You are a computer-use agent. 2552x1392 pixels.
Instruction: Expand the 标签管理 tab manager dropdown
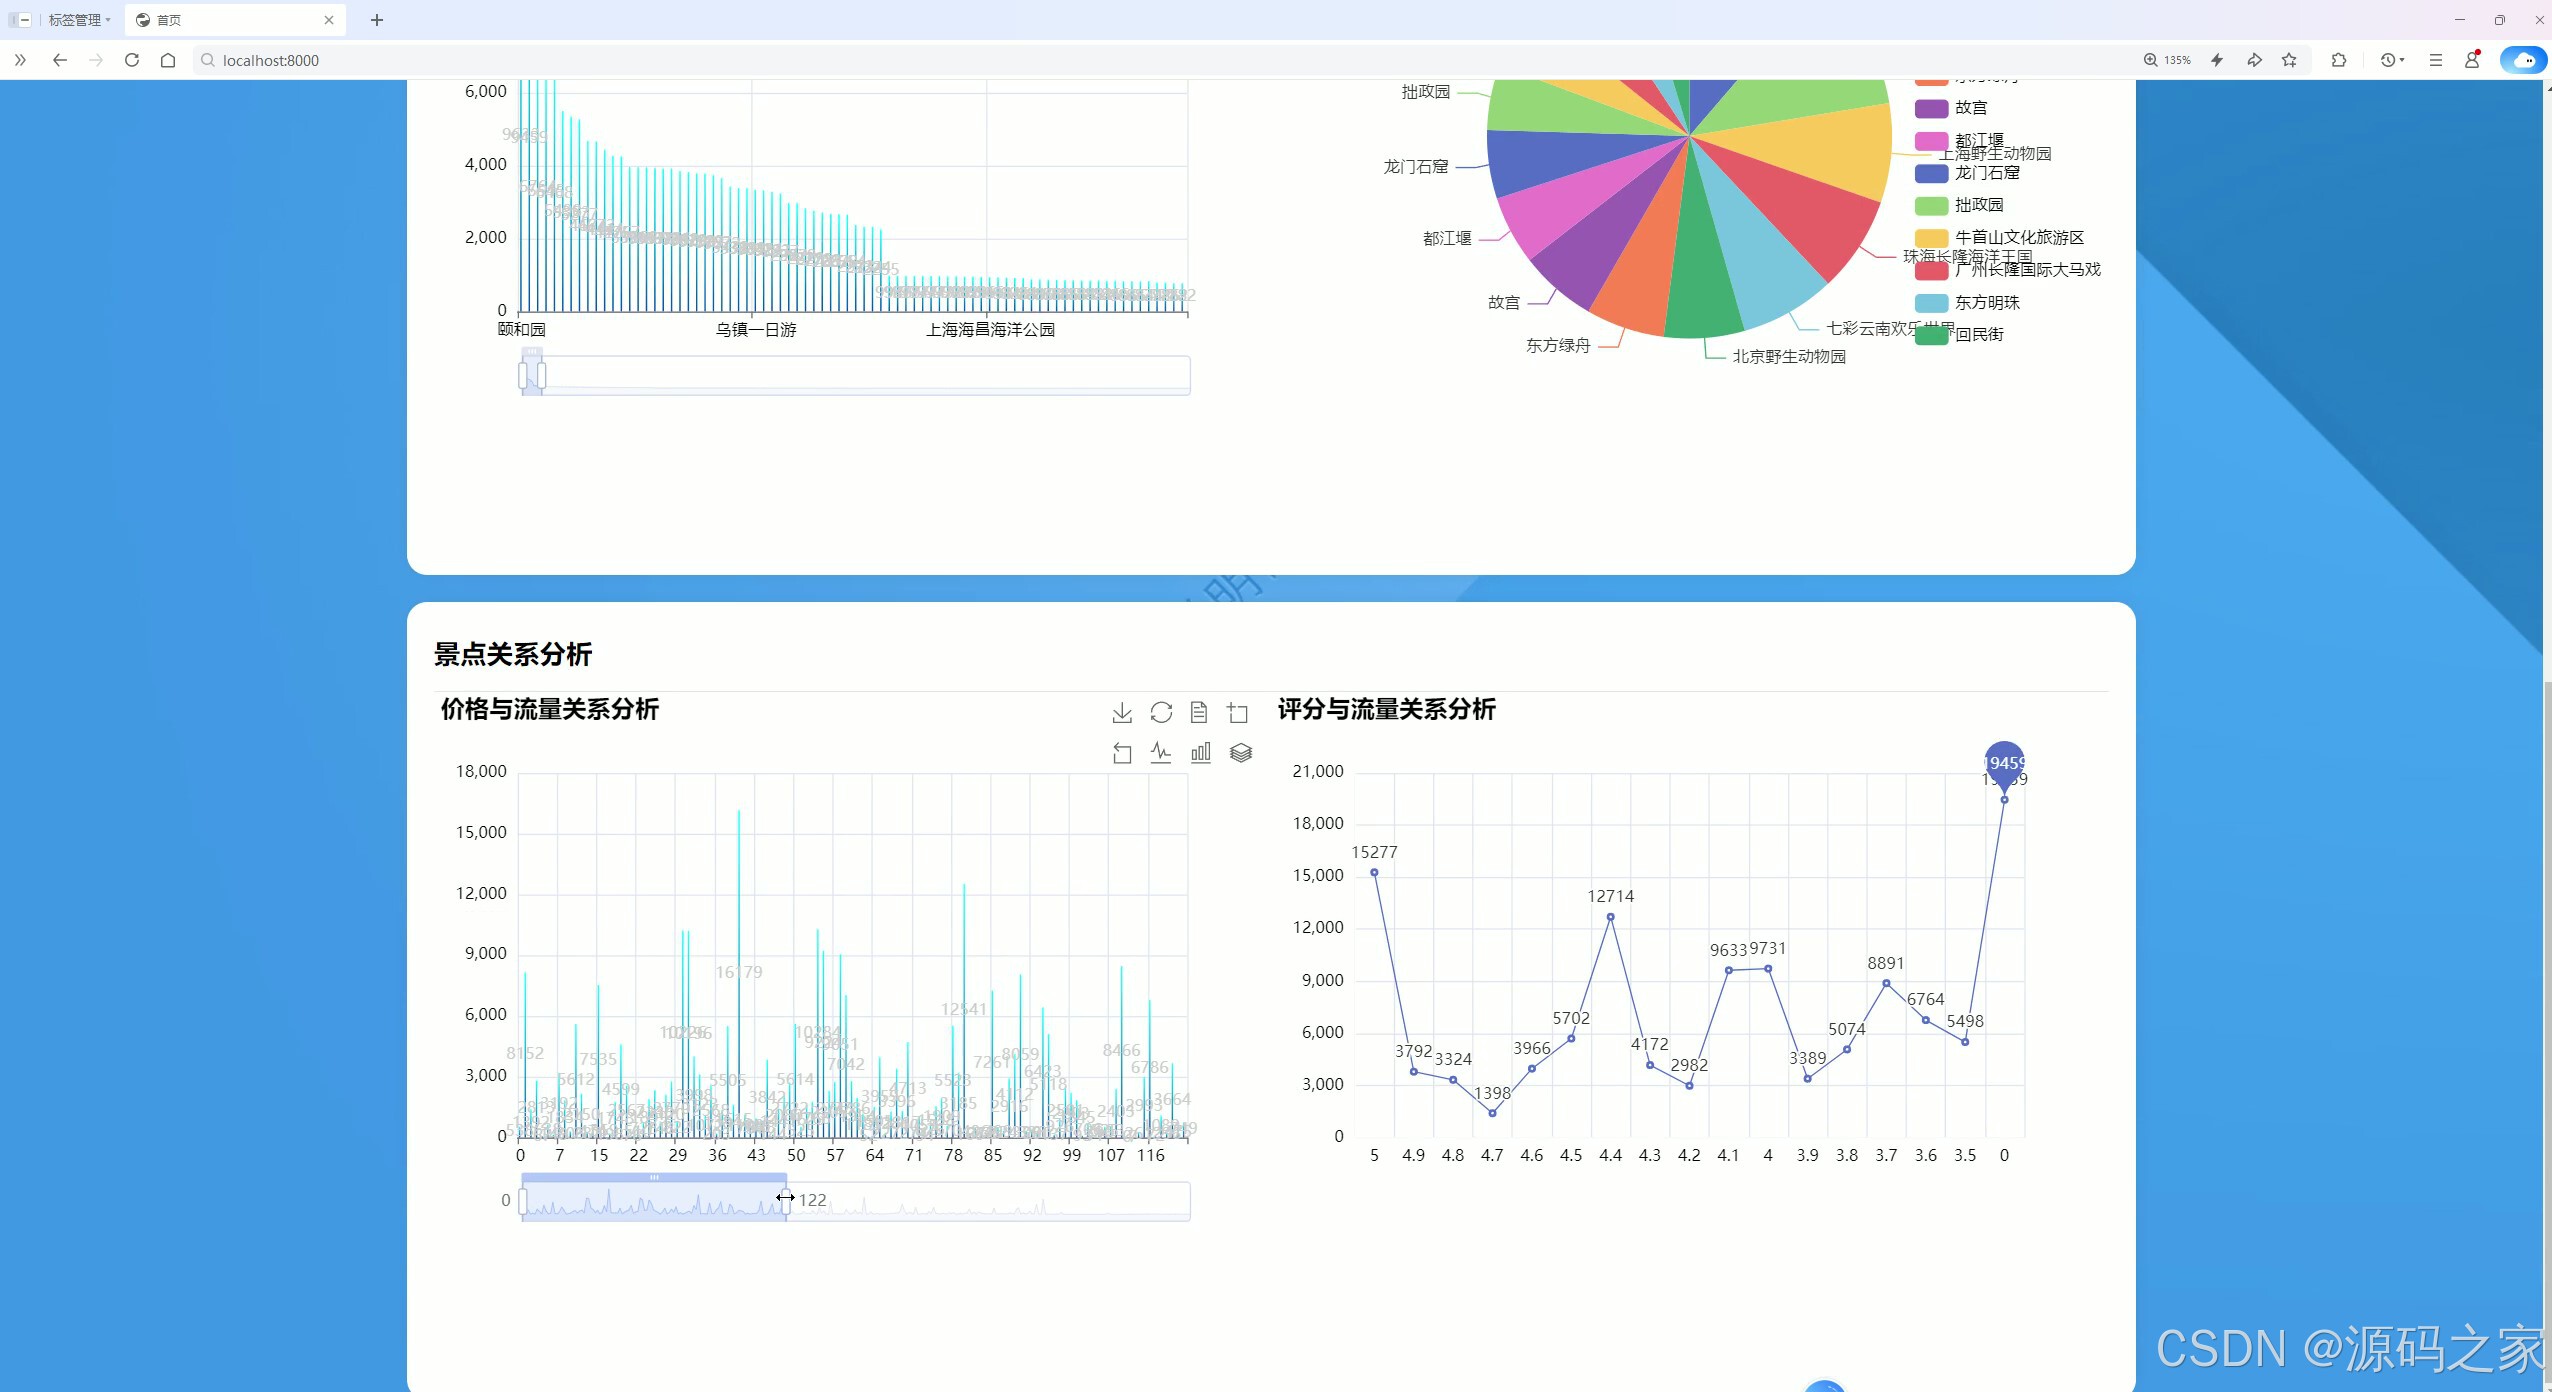coord(79,20)
